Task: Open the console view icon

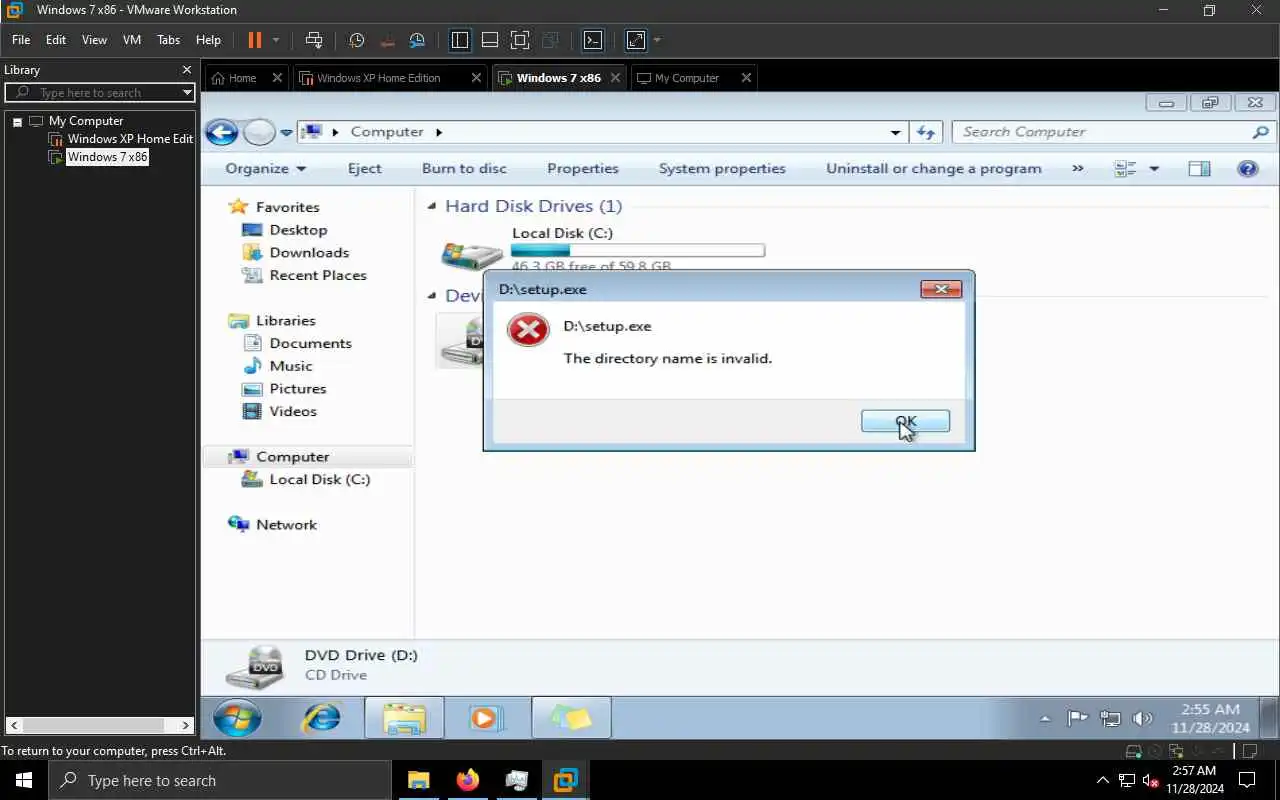Action: point(593,40)
